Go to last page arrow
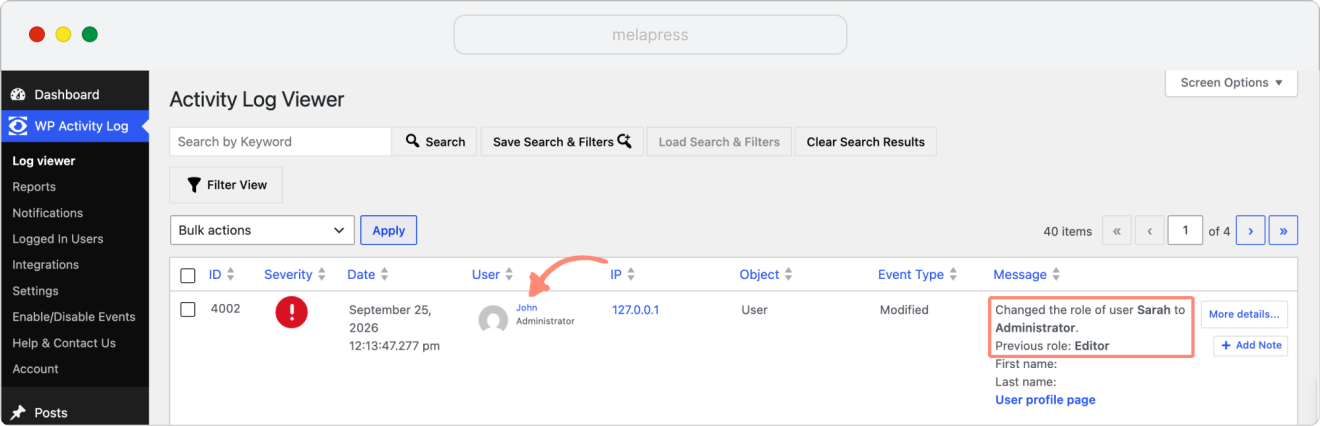The width and height of the screenshot is (1320, 426). click(x=1283, y=231)
